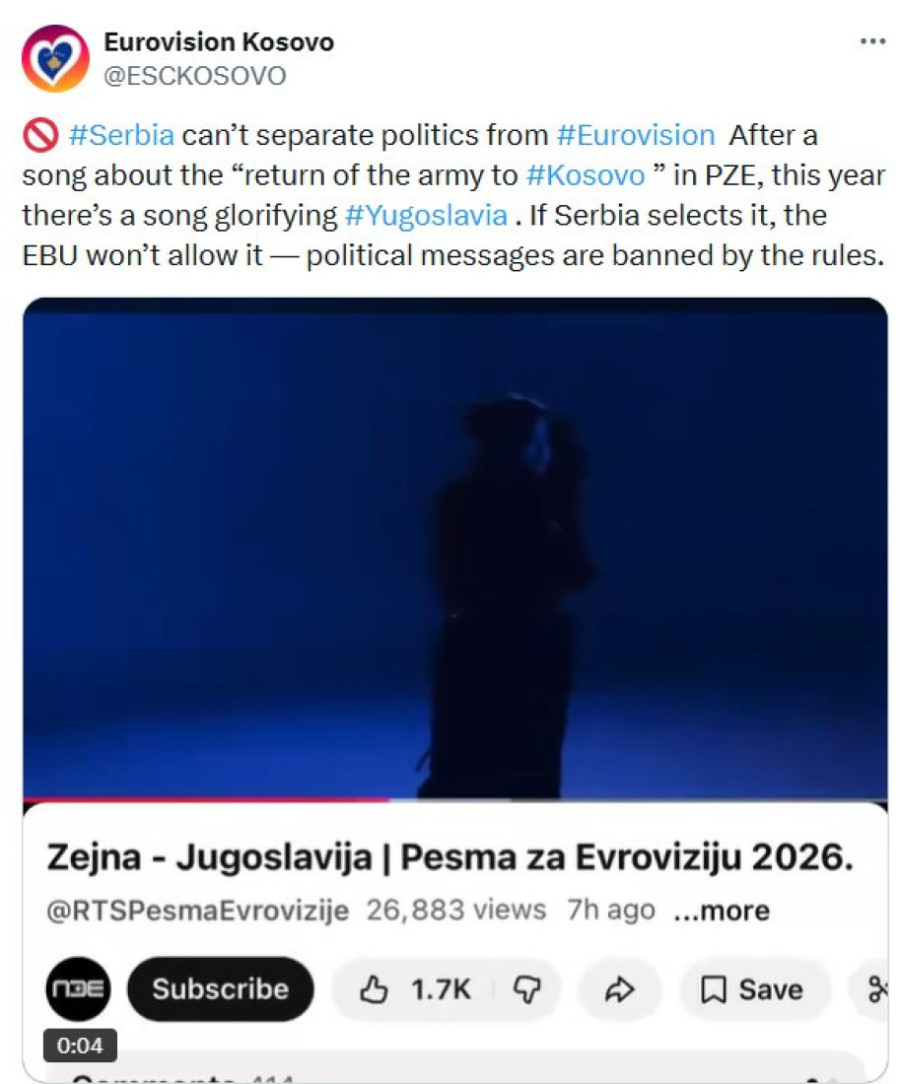Image resolution: width=900 pixels, height=1084 pixels.
Task: Click the Save bookmark icon
Action: 712,989
